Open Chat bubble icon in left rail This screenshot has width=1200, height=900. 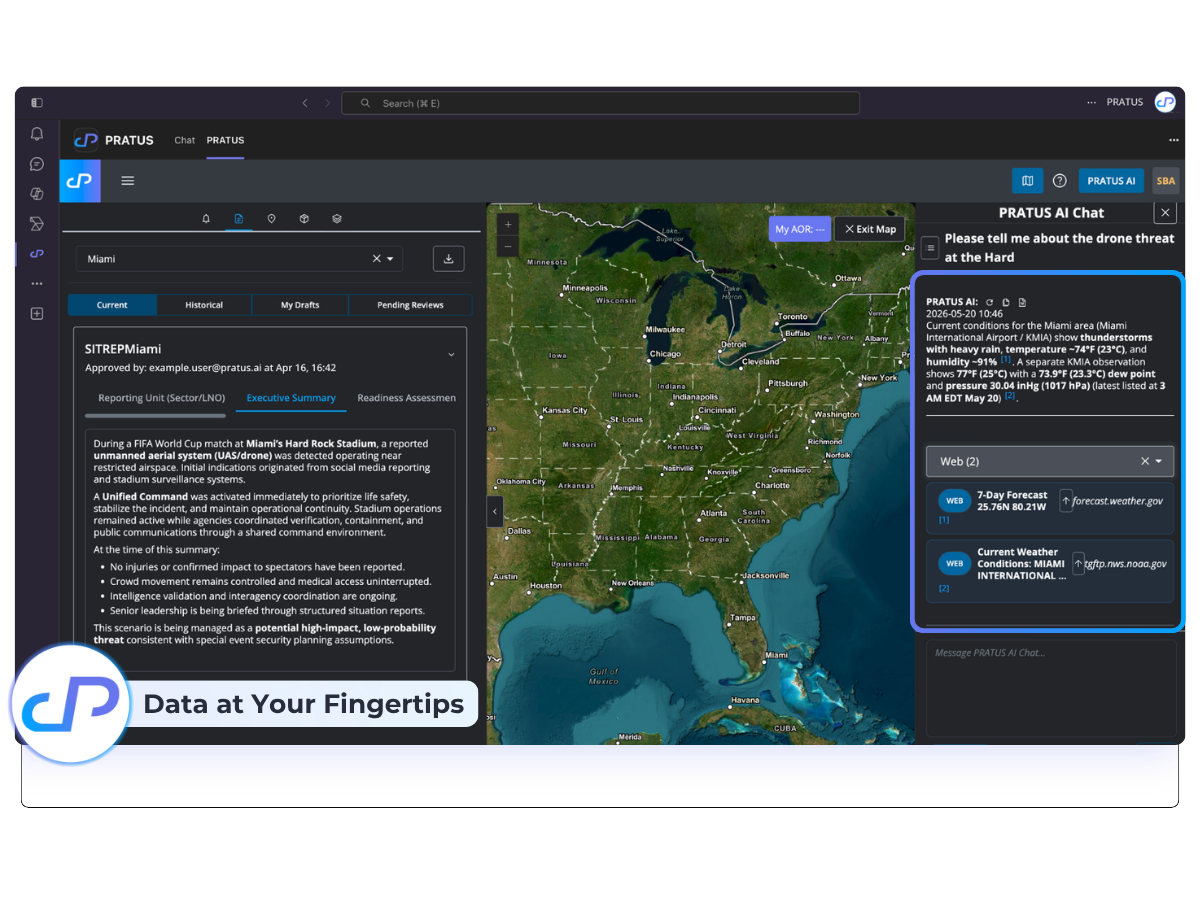[37, 164]
